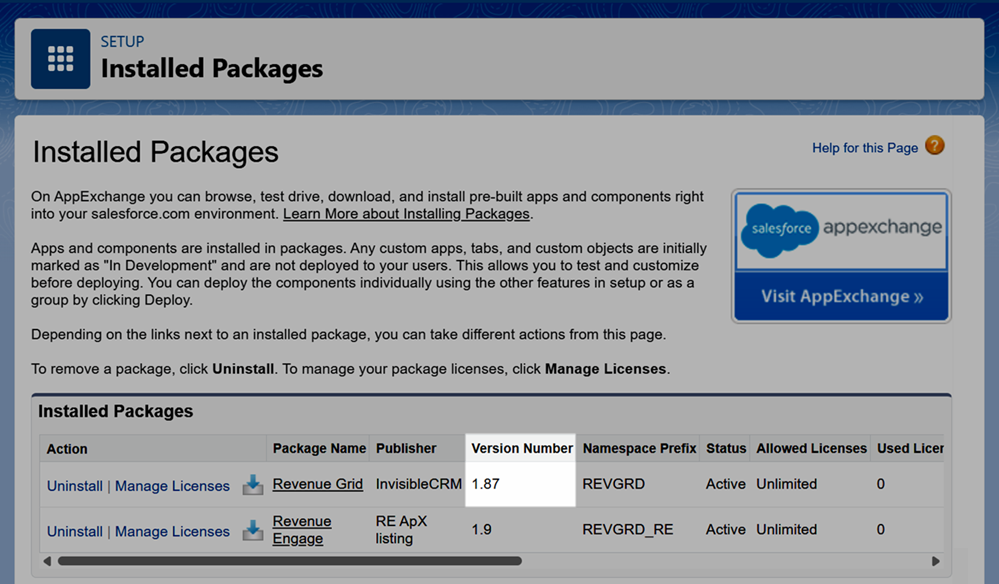This screenshot has height=584, width=999.
Task: Click the right arrow of the horizontal scrollbar
Action: [x=935, y=561]
